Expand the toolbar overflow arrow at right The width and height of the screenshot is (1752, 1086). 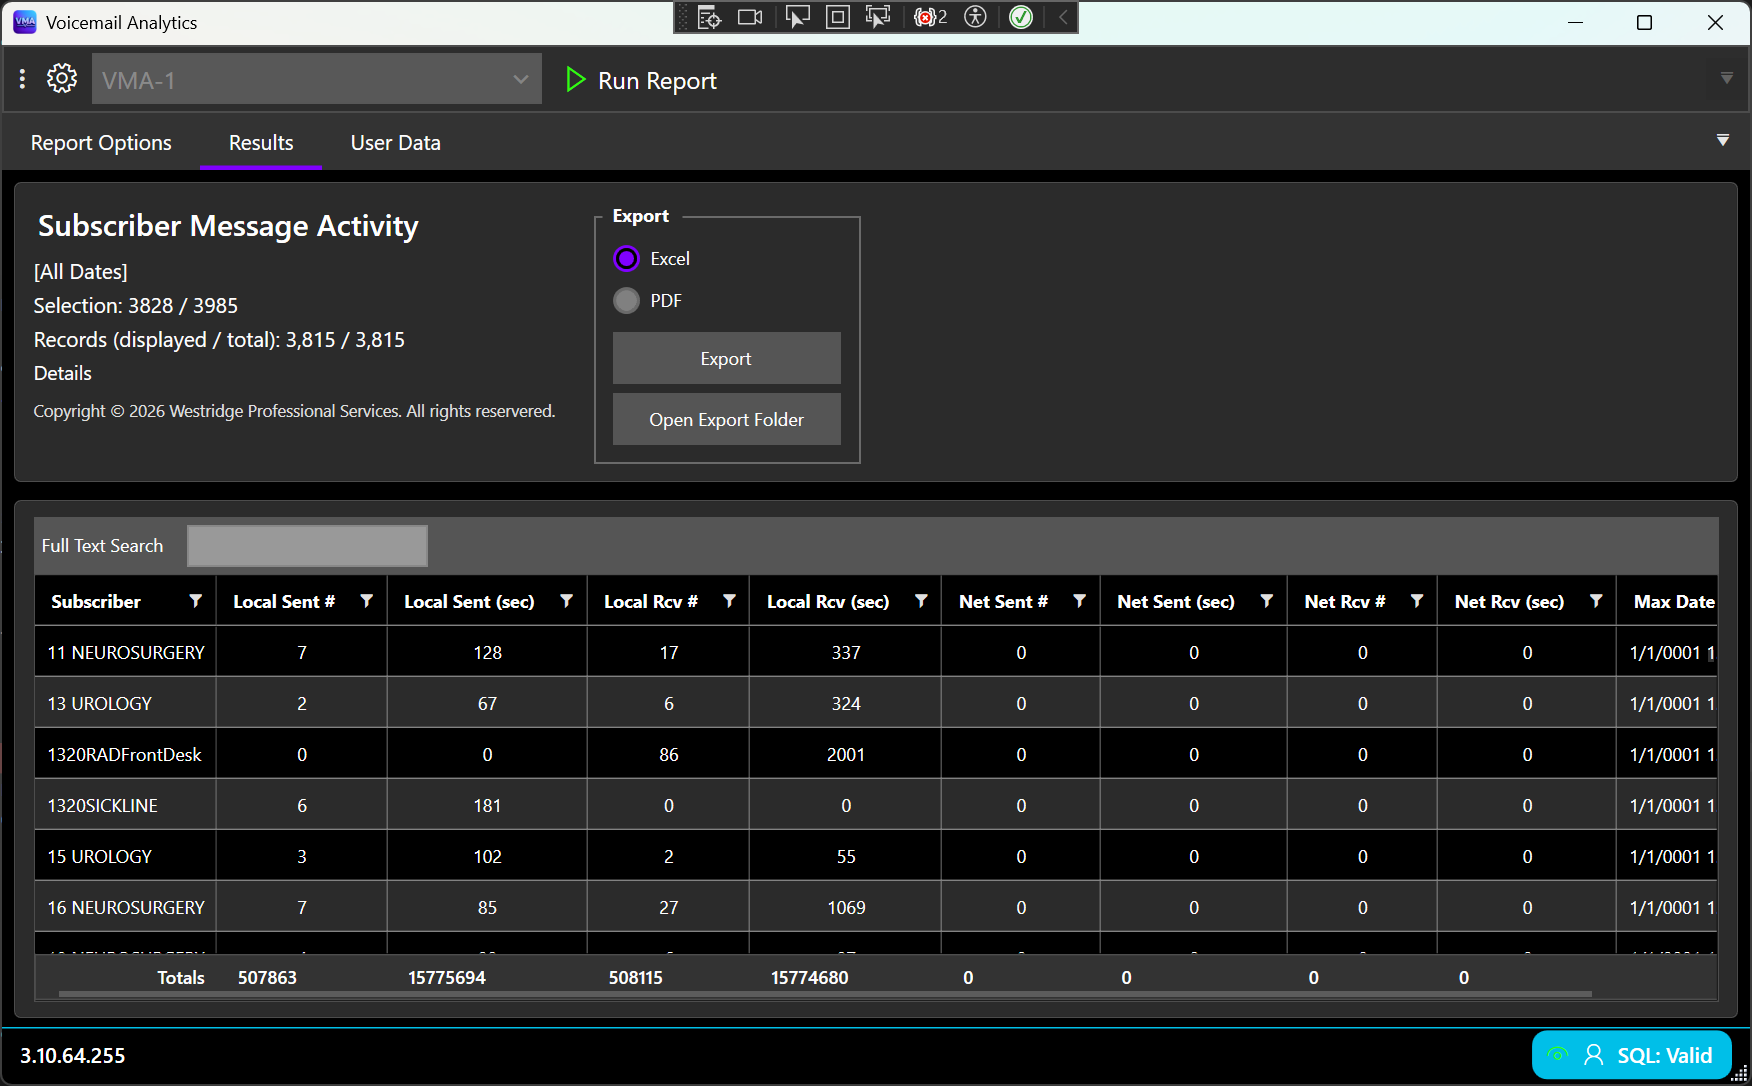[x=1727, y=78]
